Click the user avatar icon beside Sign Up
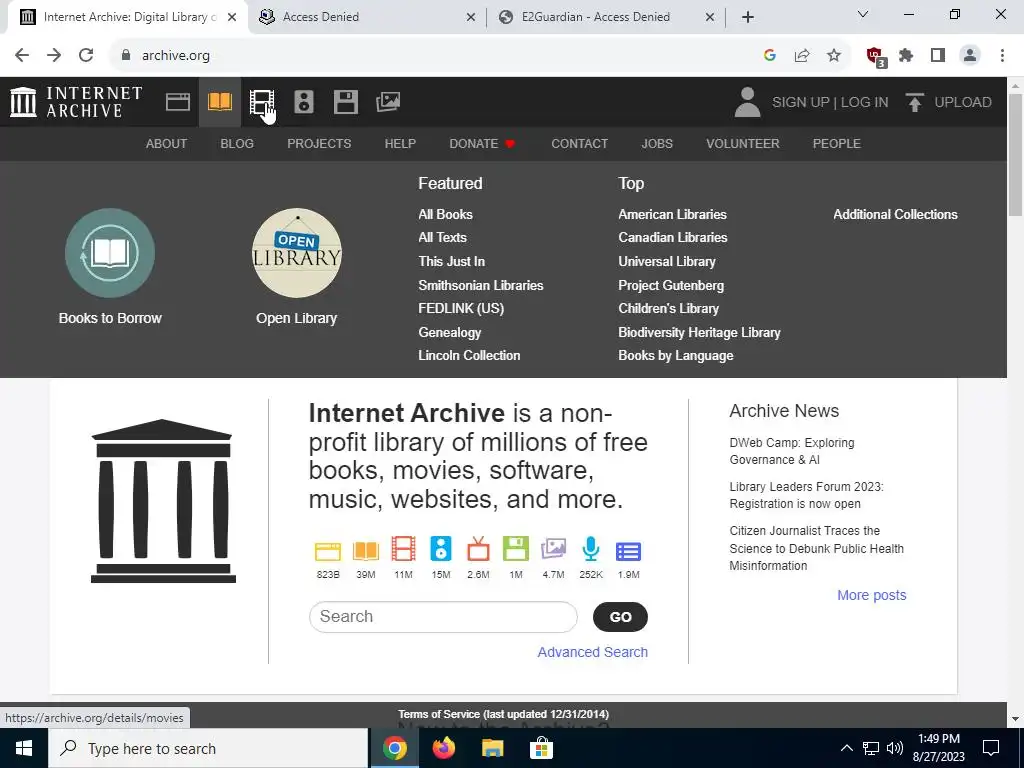 (747, 102)
